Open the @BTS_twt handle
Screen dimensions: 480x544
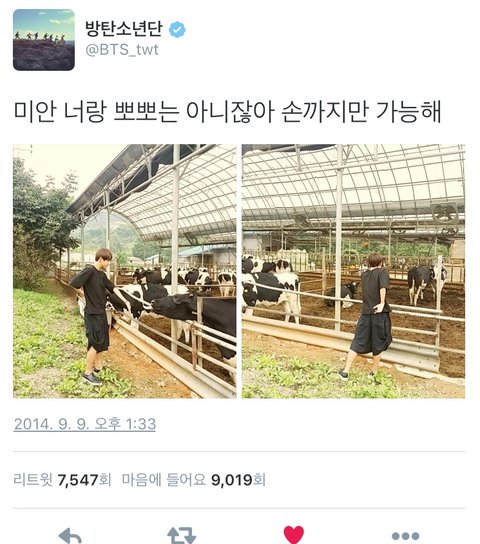coord(122,50)
